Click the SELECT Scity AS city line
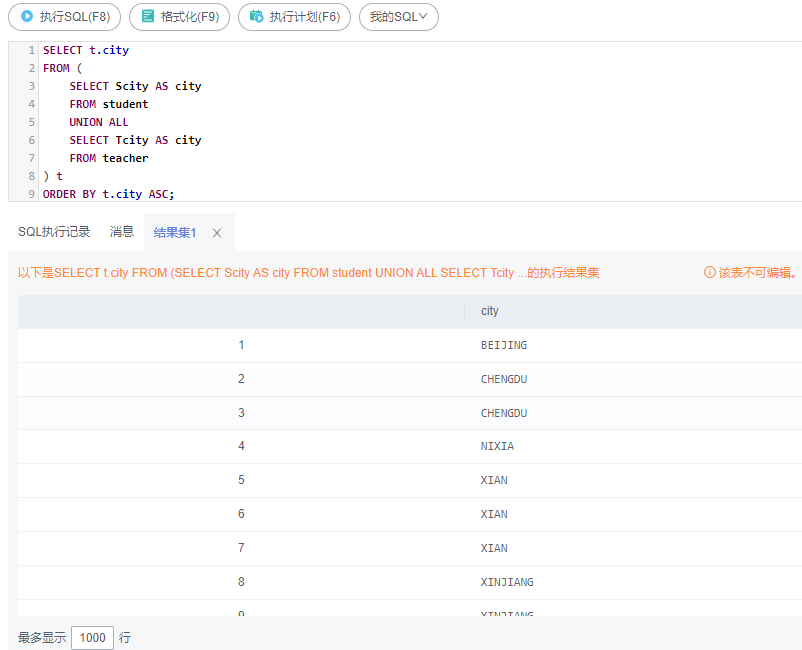The height and width of the screenshot is (650, 802). 136,86
